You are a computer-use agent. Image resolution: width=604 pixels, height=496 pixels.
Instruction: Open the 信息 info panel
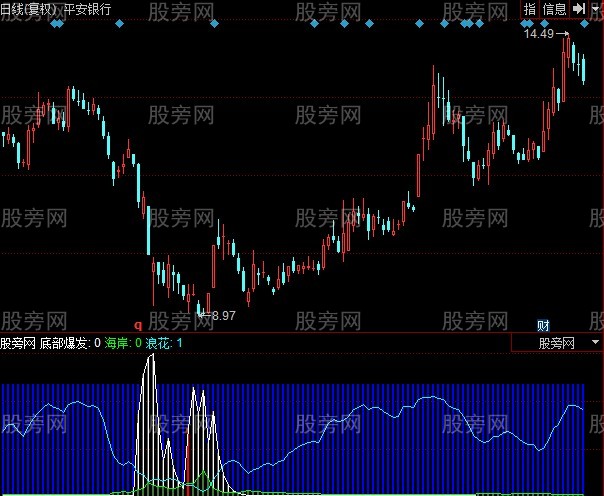click(554, 8)
